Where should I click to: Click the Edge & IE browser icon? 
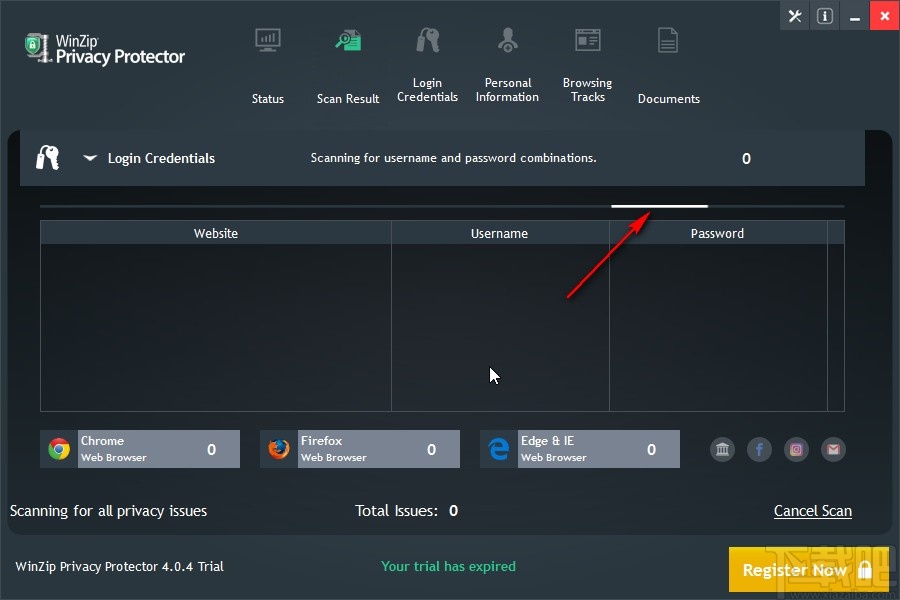tap(499, 449)
